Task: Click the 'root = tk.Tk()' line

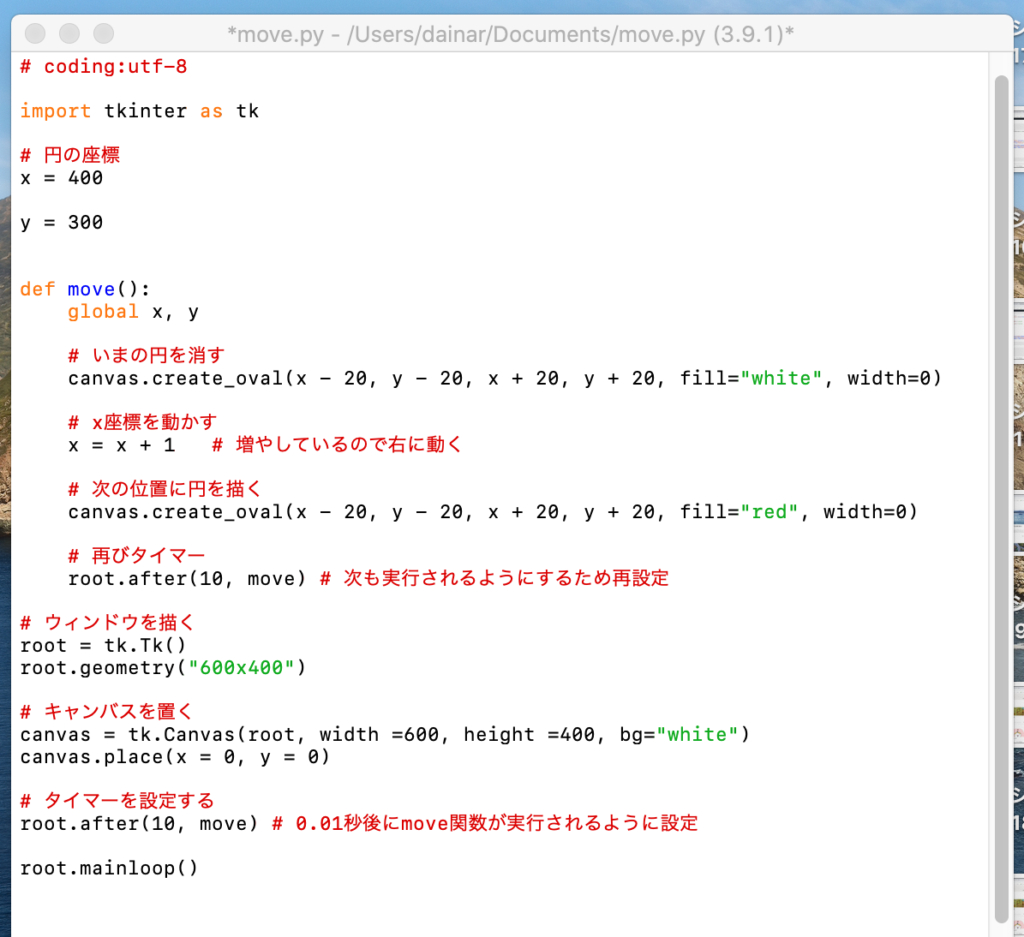Action: [103, 646]
